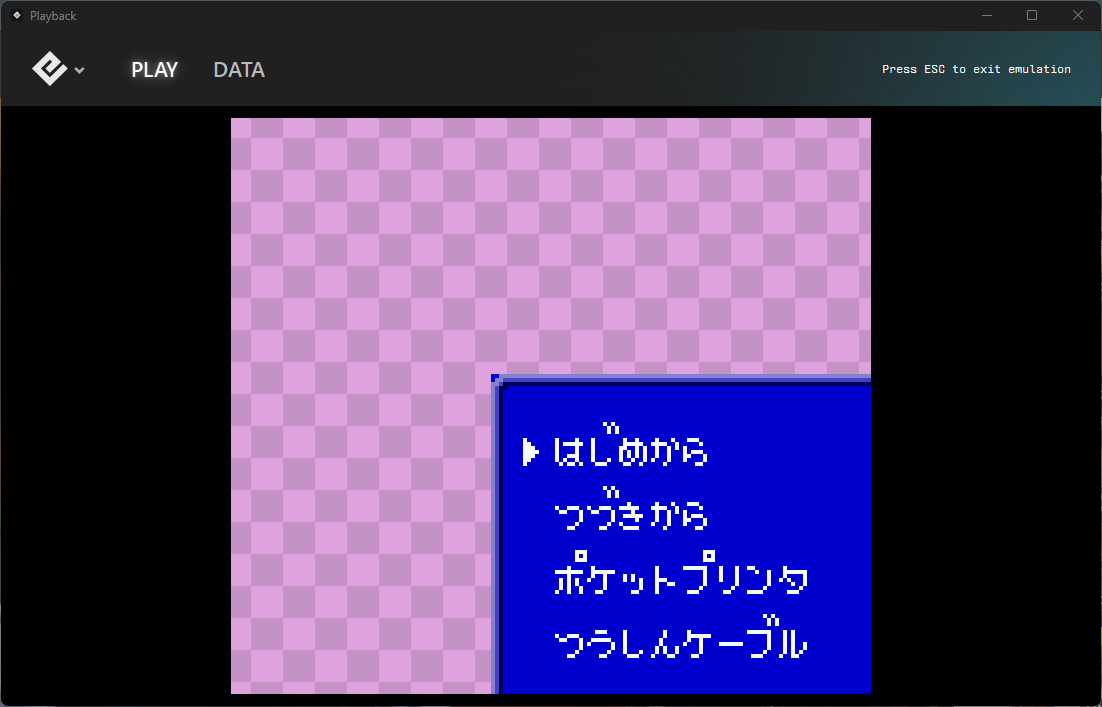The height and width of the screenshot is (707, 1102).
Task: Switch to the PLAY tab
Action: tap(154, 70)
